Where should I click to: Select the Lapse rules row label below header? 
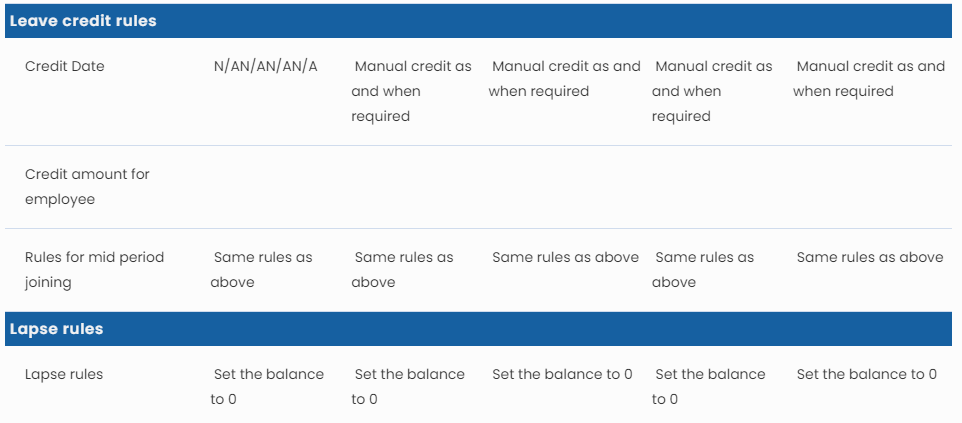click(64, 374)
